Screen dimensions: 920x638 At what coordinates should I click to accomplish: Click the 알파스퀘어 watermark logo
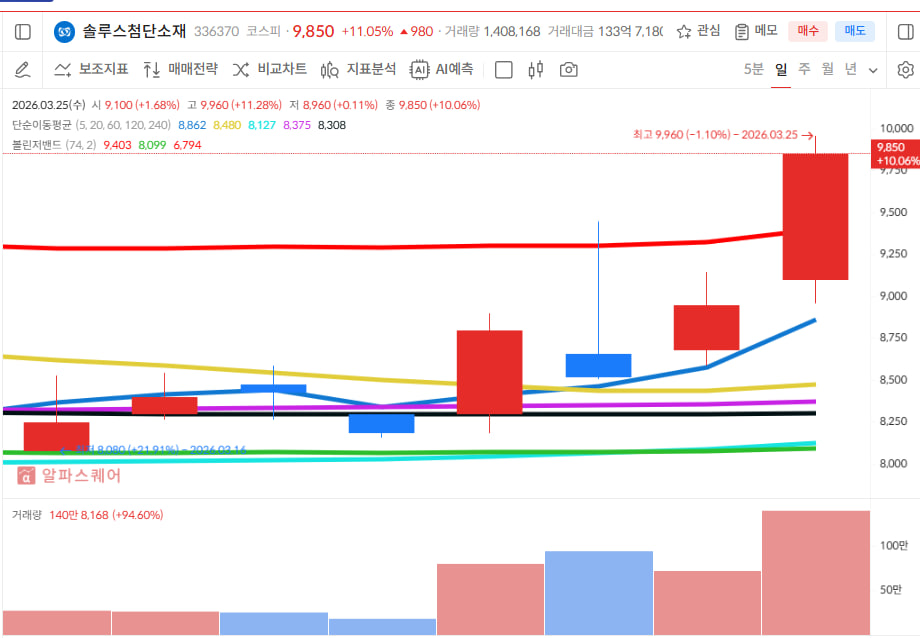pyautogui.click(x=68, y=476)
